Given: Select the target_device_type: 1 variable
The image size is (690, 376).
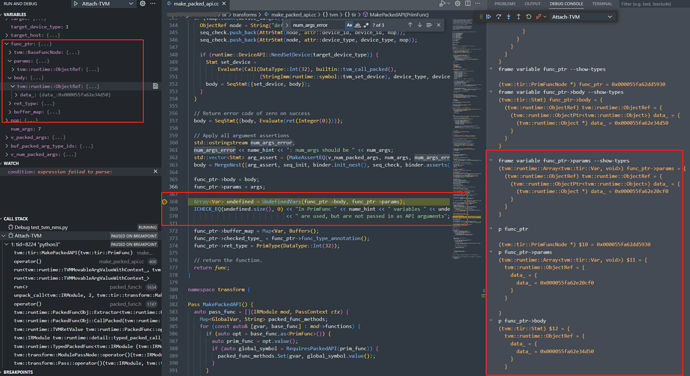Looking at the screenshot, I should [x=39, y=26].
